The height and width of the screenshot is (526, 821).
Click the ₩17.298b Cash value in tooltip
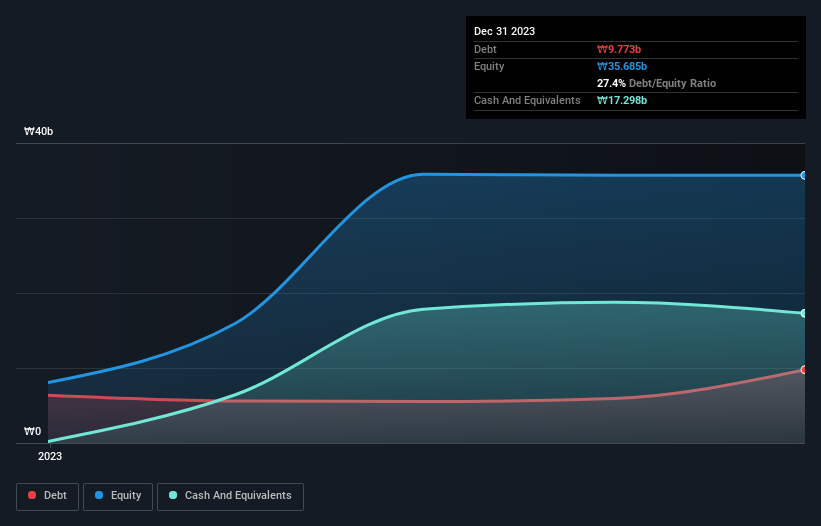(x=622, y=100)
